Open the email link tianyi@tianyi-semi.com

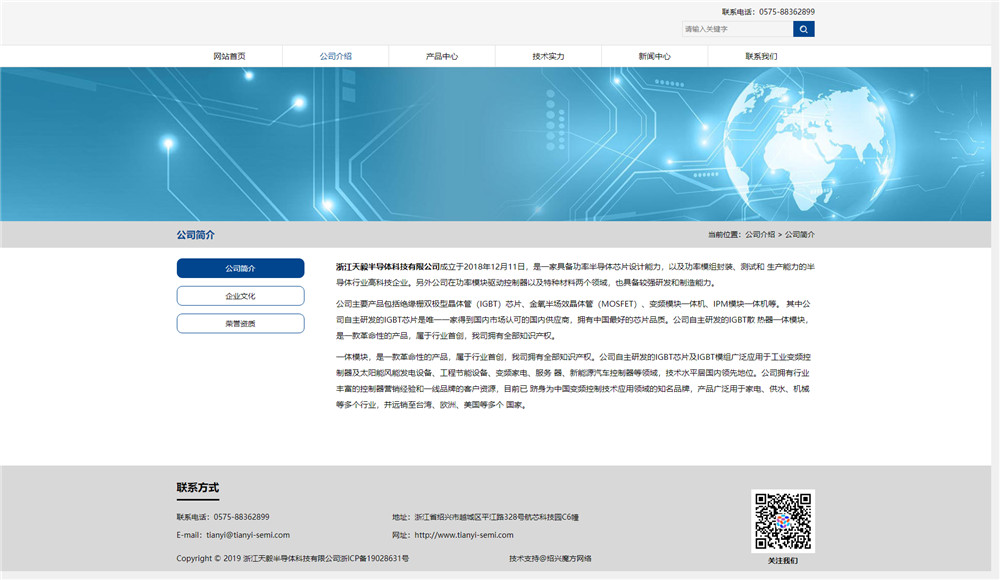click(x=247, y=534)
